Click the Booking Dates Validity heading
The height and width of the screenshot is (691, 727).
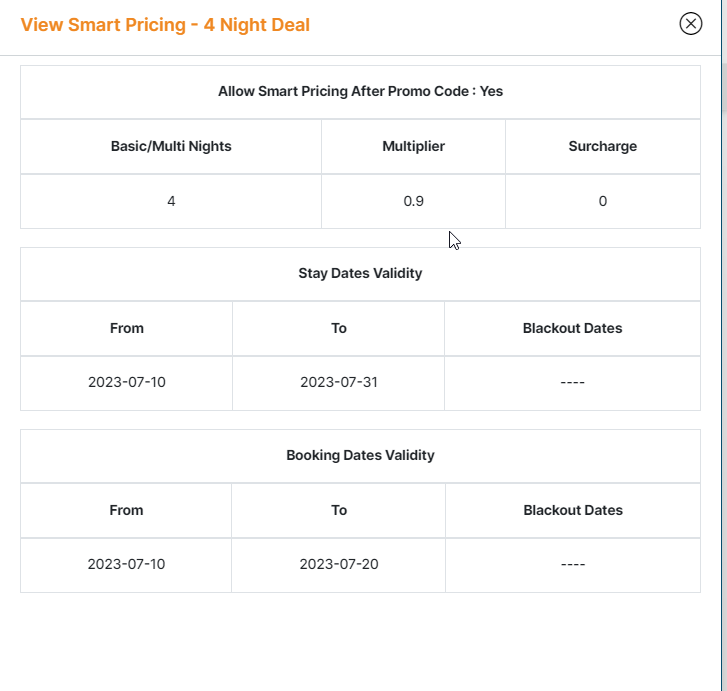pyautogui.click(x=360, y=456)
